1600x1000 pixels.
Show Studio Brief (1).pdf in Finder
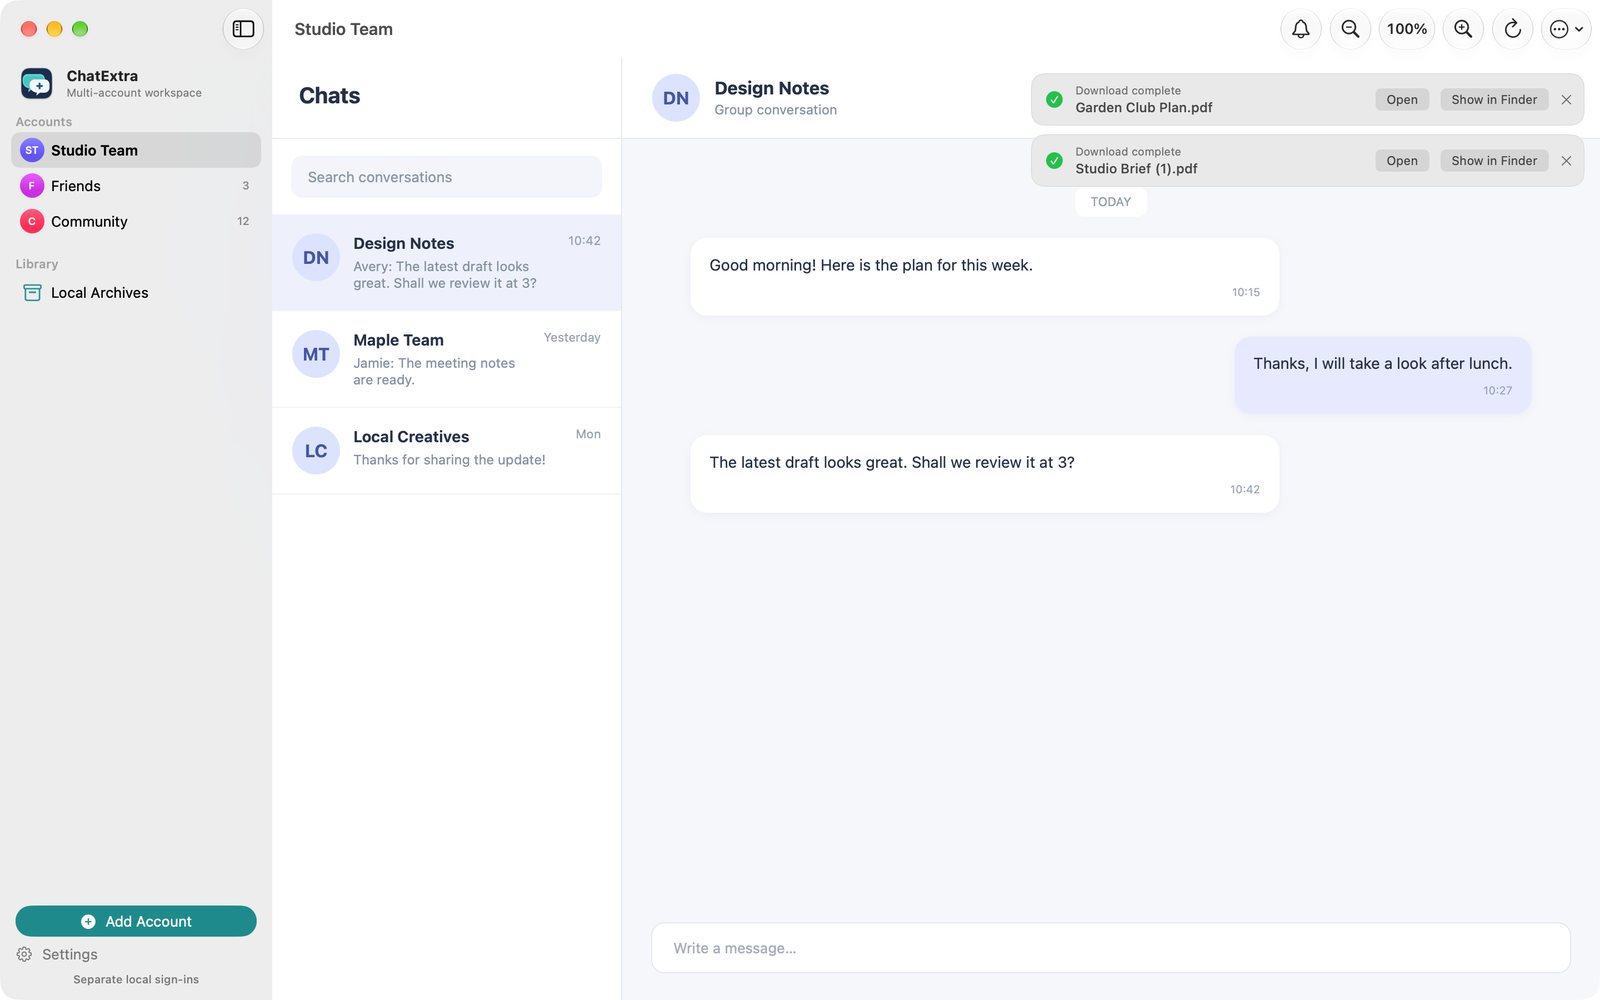(x=1494, y=161)
